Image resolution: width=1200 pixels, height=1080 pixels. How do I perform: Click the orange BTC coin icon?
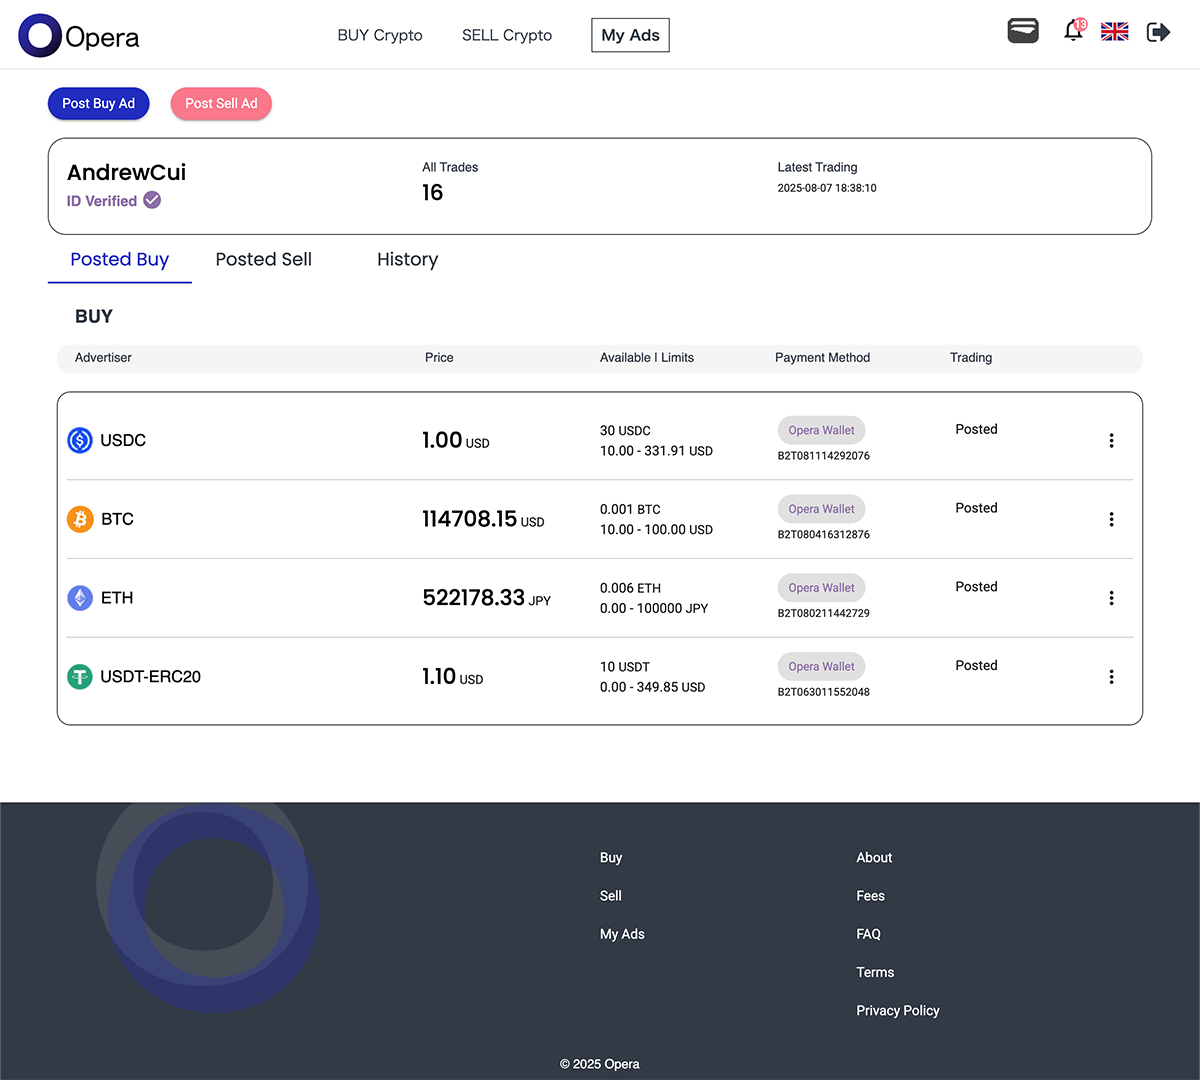(80, 519)
